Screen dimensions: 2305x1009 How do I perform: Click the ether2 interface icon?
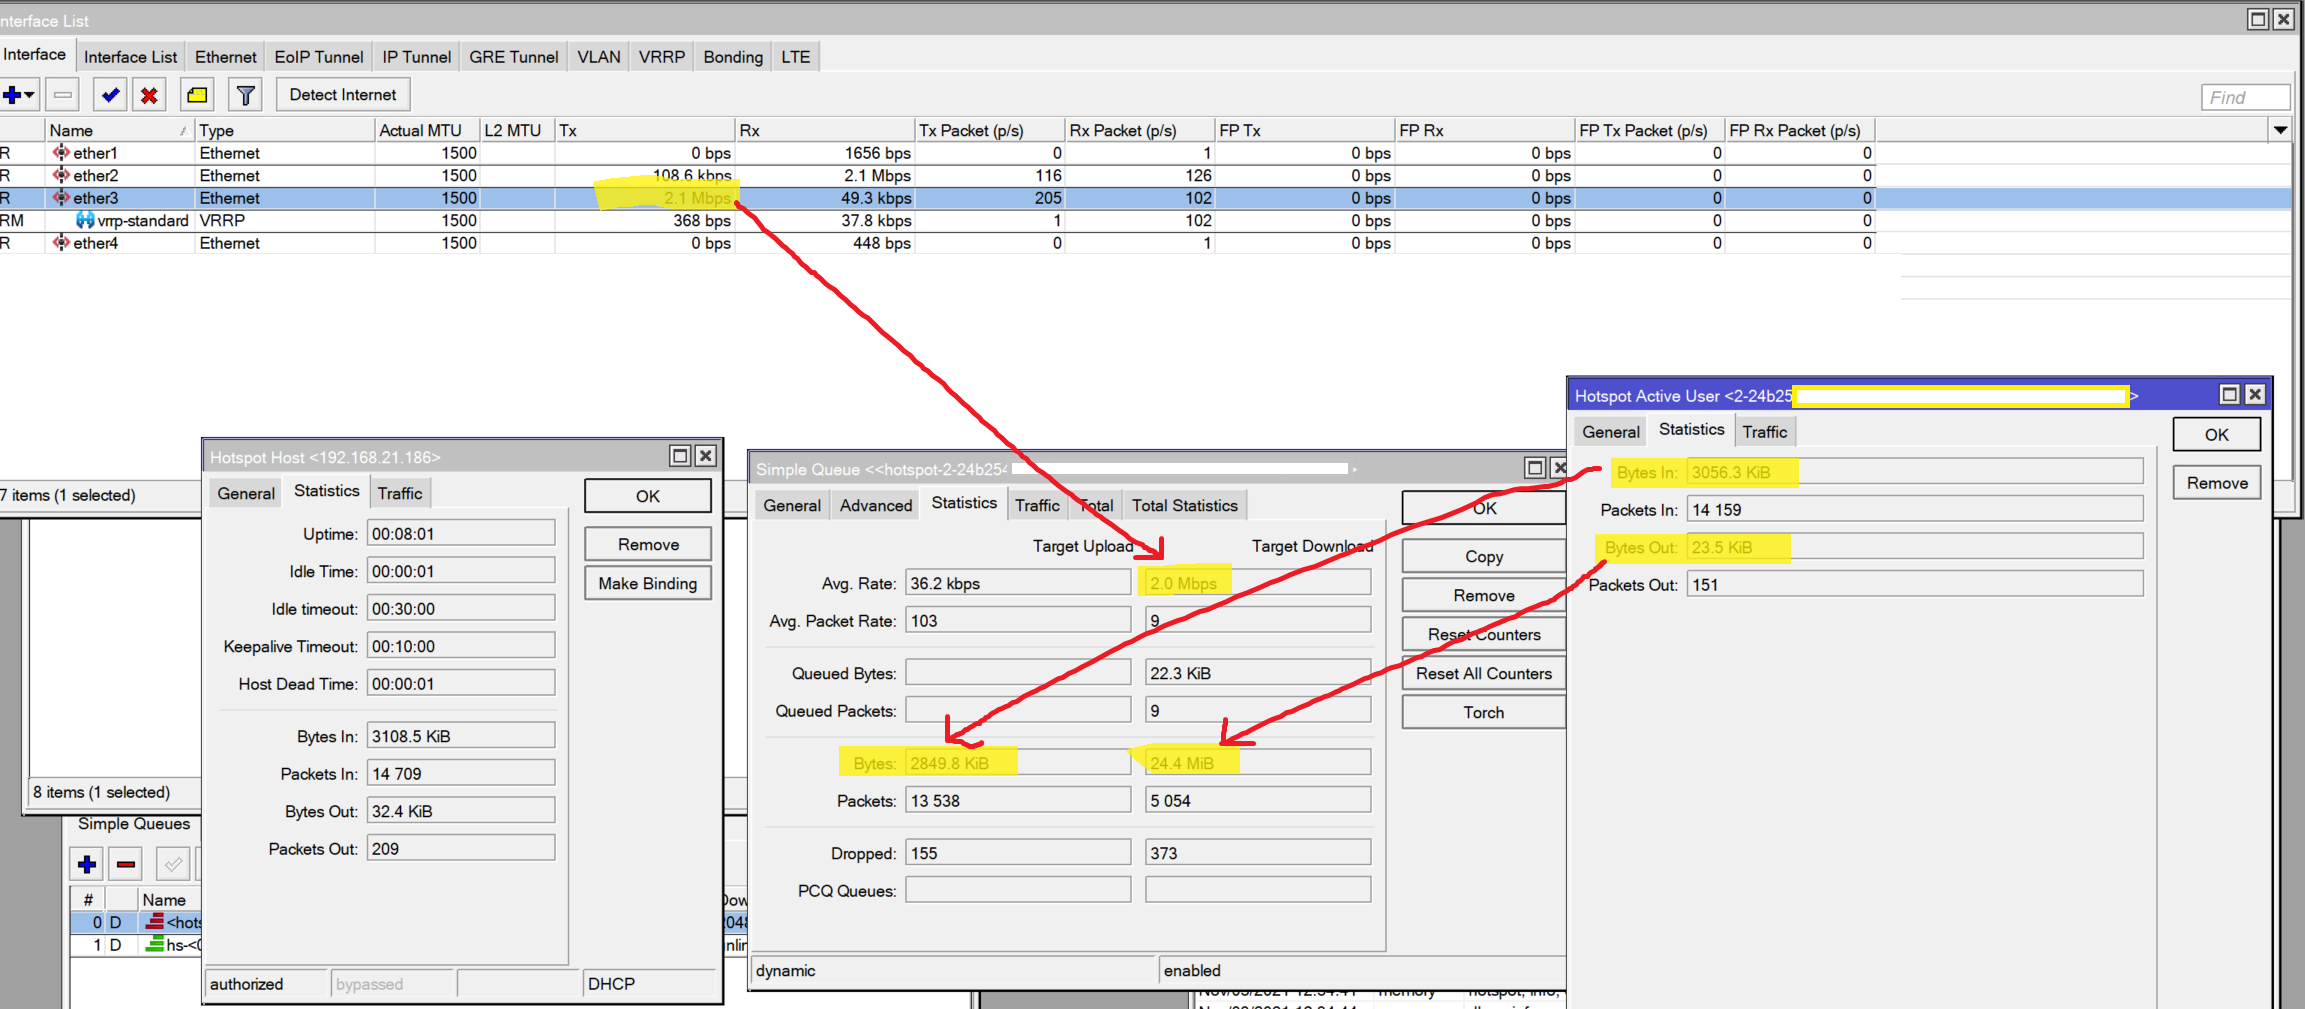[61, 175]
